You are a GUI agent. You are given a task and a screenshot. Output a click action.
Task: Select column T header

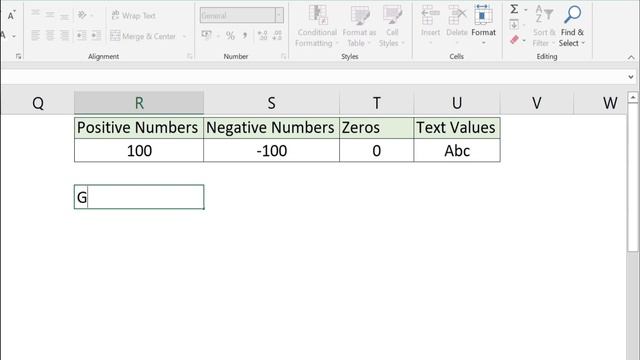(x=376, y=103)
